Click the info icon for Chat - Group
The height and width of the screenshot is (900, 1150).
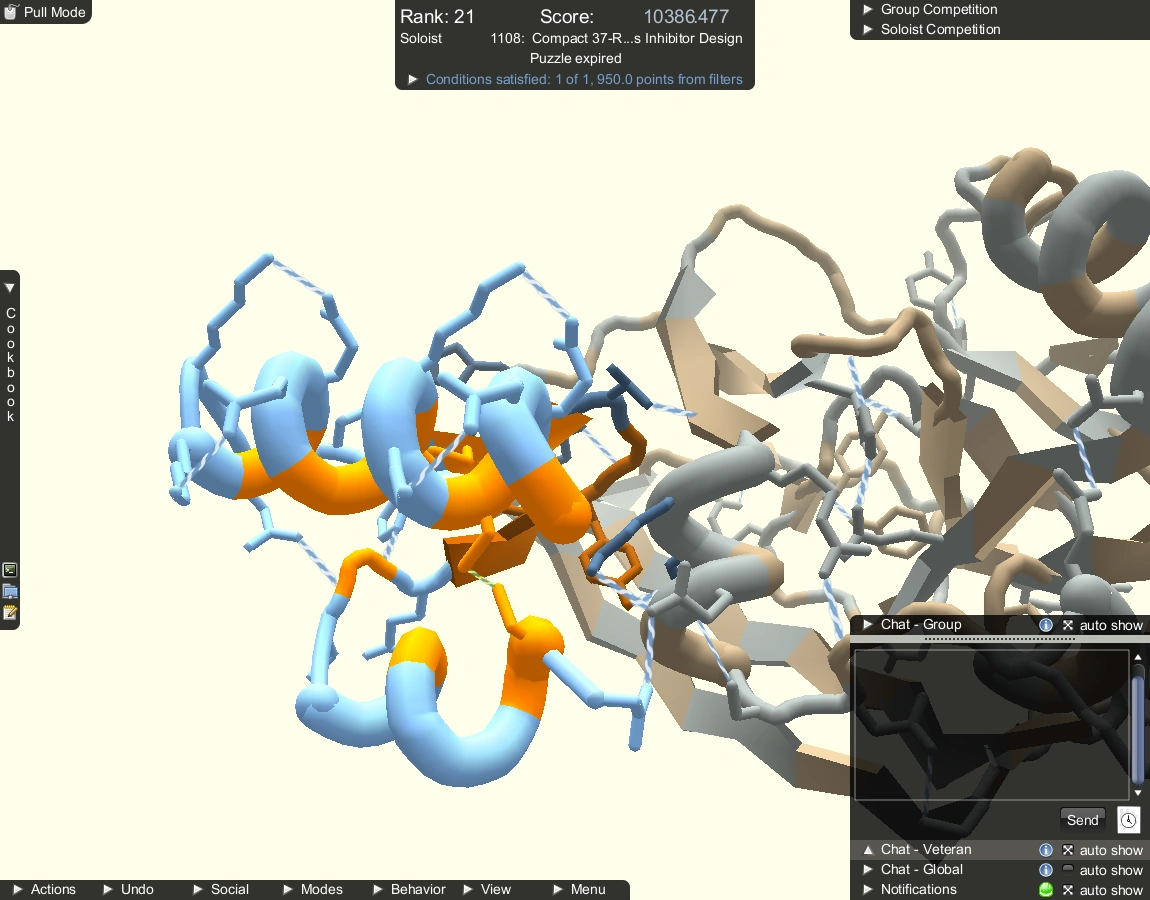point(1046,625)
